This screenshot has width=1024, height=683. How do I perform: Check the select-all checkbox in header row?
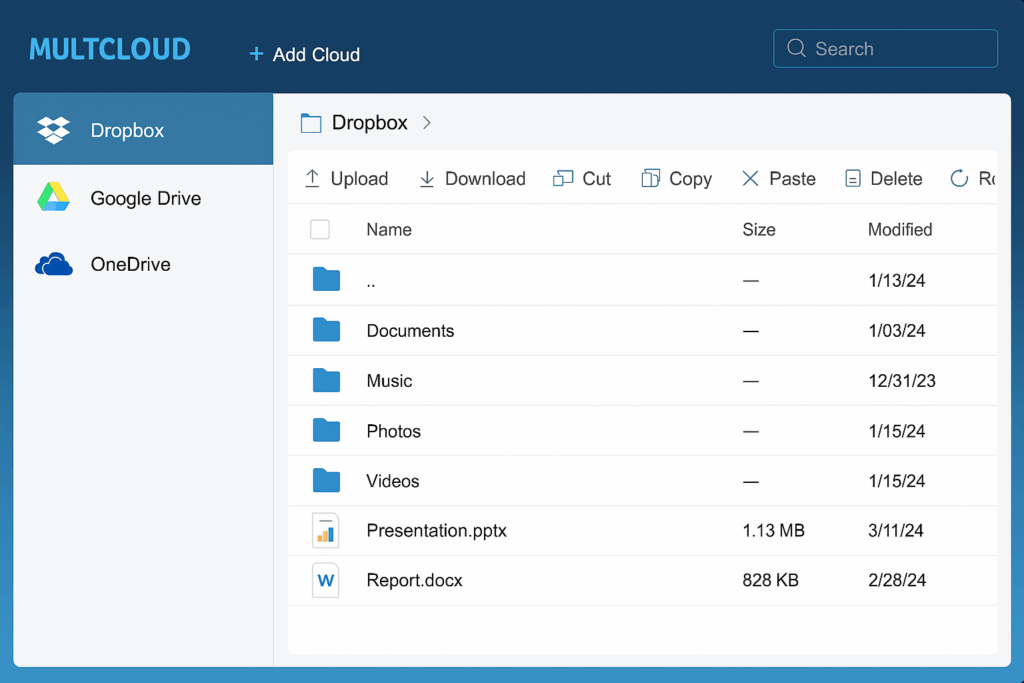click(x=320, y=229)
